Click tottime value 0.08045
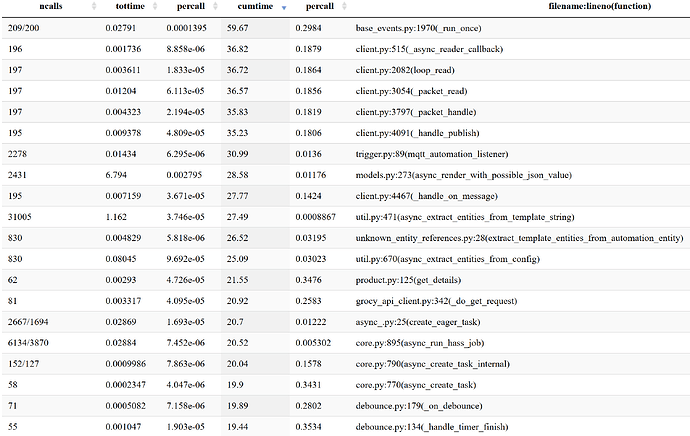The image size is (690, 436). (x=121, y=259)
